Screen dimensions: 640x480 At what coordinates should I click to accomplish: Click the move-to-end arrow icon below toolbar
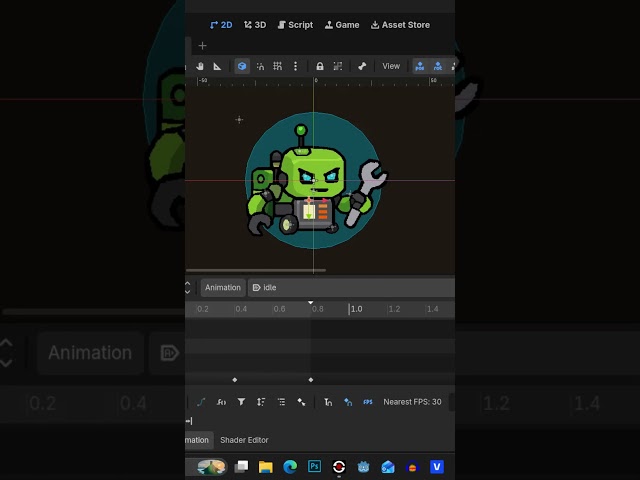pyautogui.click(x=189, y=421)
